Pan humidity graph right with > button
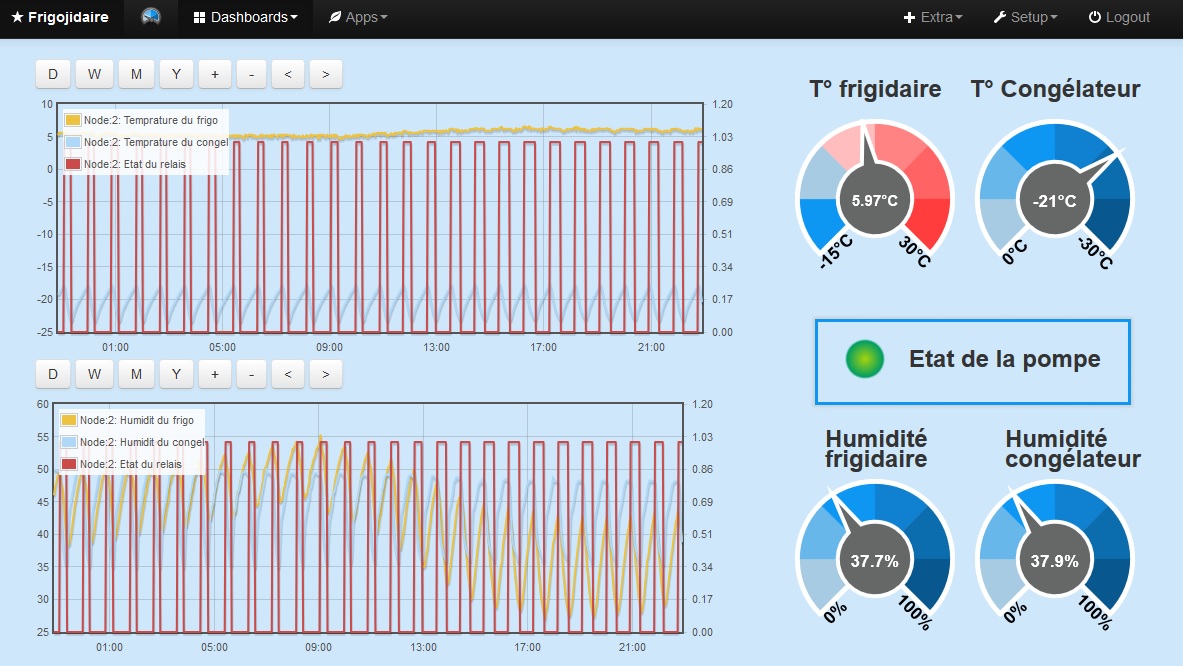Screen dimensions: 1183x666 coord(326,374)
